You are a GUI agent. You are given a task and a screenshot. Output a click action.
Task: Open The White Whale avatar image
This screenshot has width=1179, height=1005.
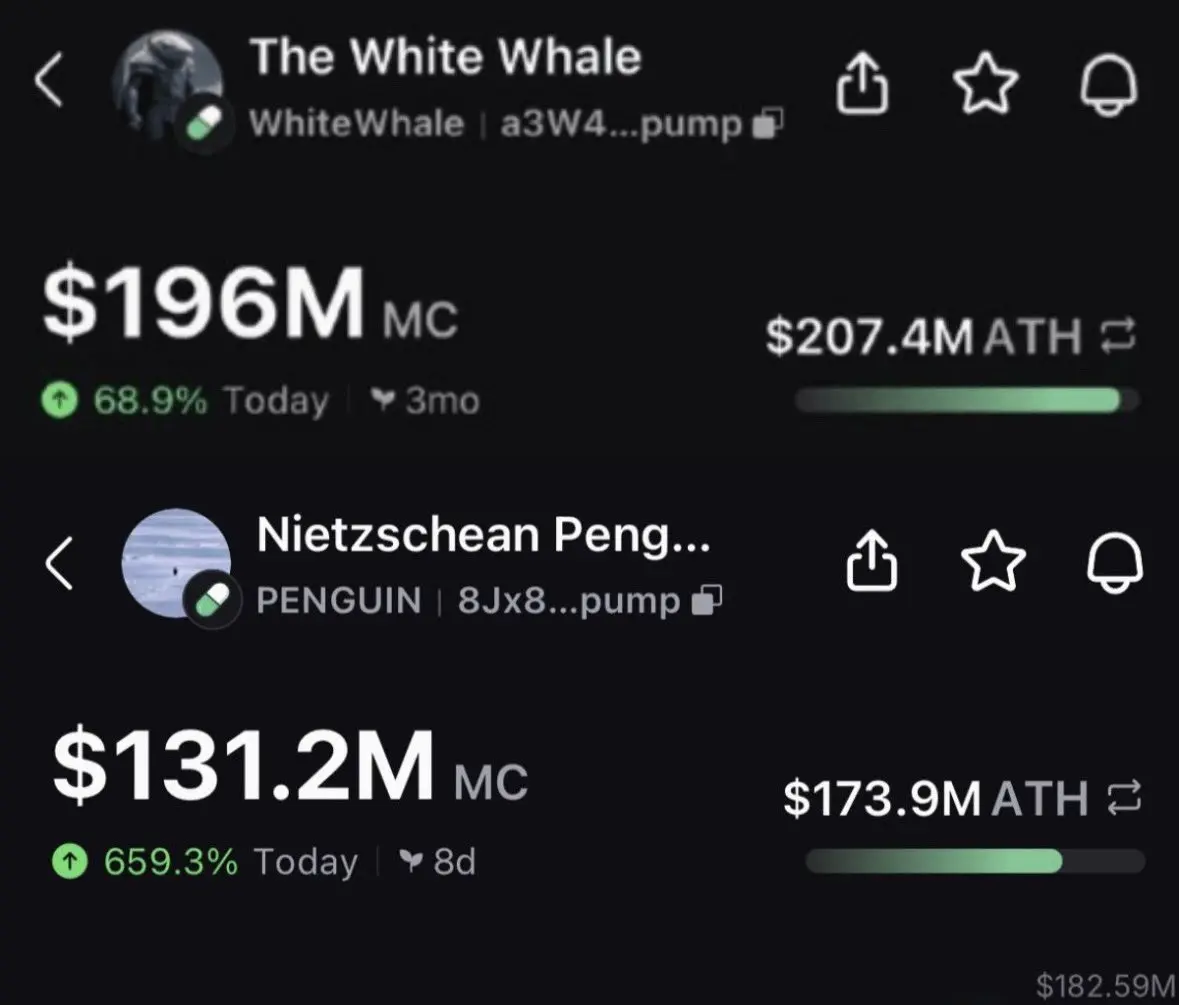(x=168, y=86)
